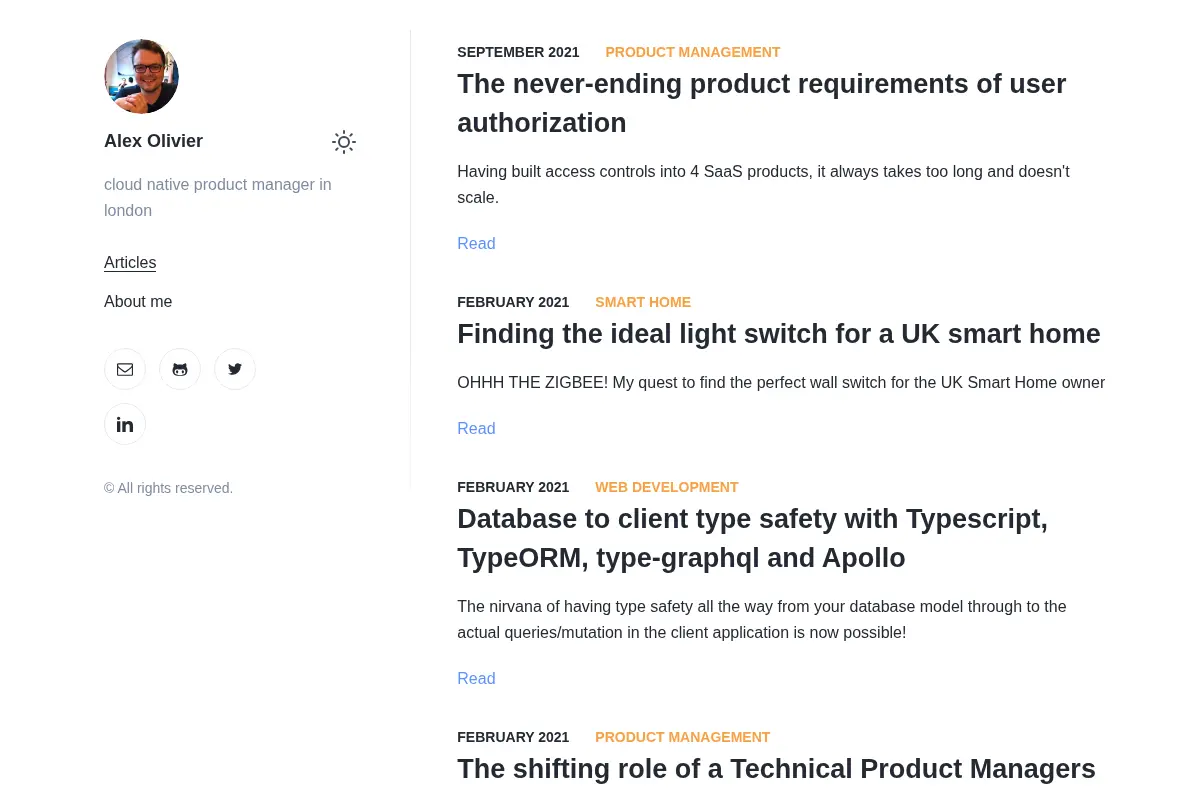Viewport: 1200px width, 800px height.
Task: Select the Web Development category tag
Action: click(x=667, y=487)
